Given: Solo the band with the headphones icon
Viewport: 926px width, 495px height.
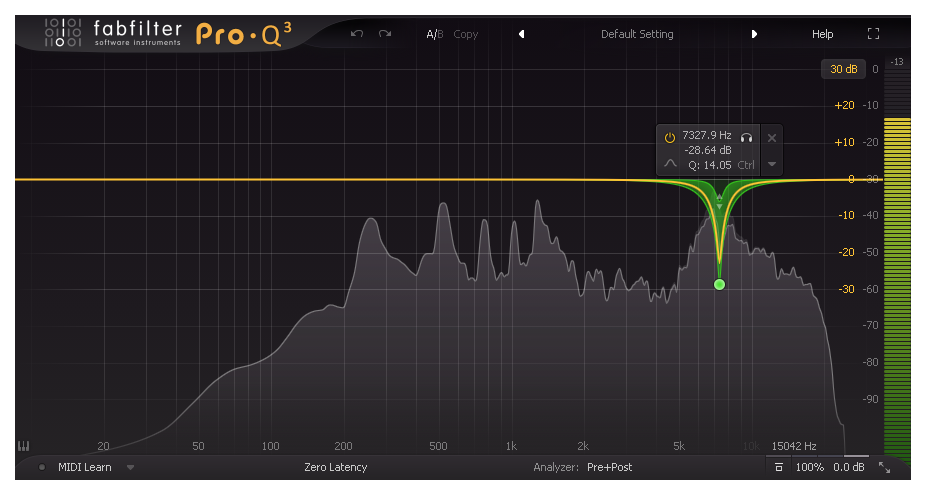Looking at the screenshot, I should [746, 138].
